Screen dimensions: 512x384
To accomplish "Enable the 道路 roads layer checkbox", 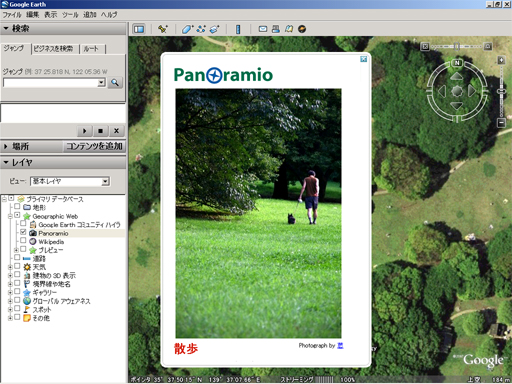I will point(17,257).
